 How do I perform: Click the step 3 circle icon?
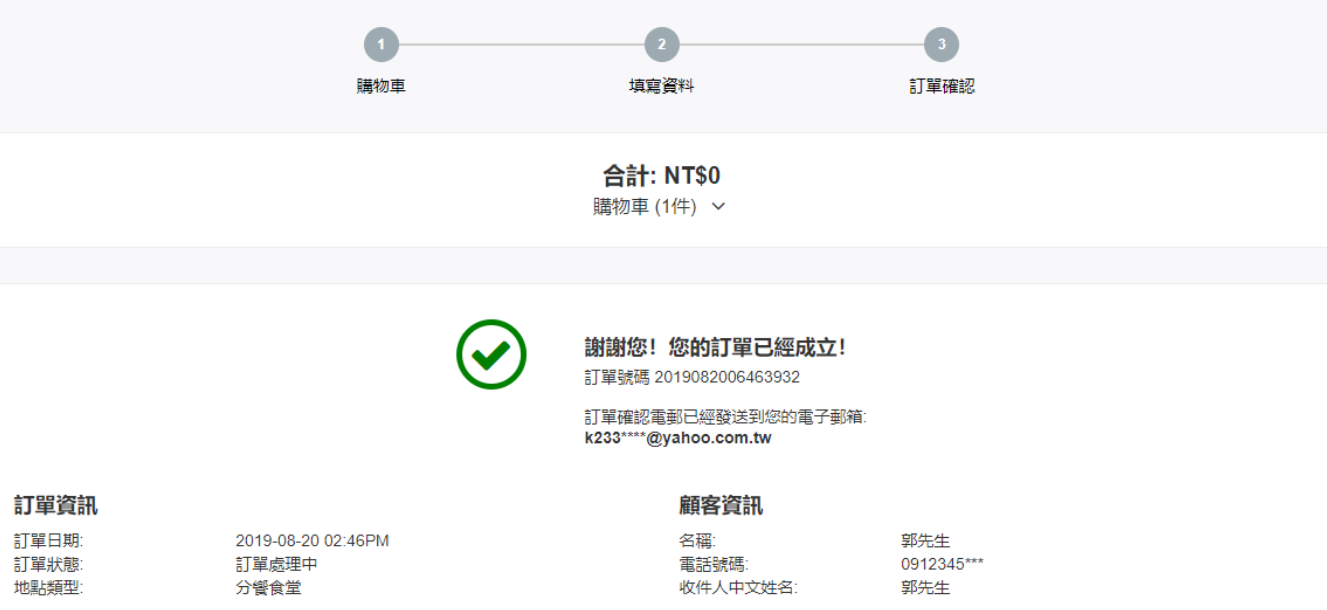tap(941, 45)
